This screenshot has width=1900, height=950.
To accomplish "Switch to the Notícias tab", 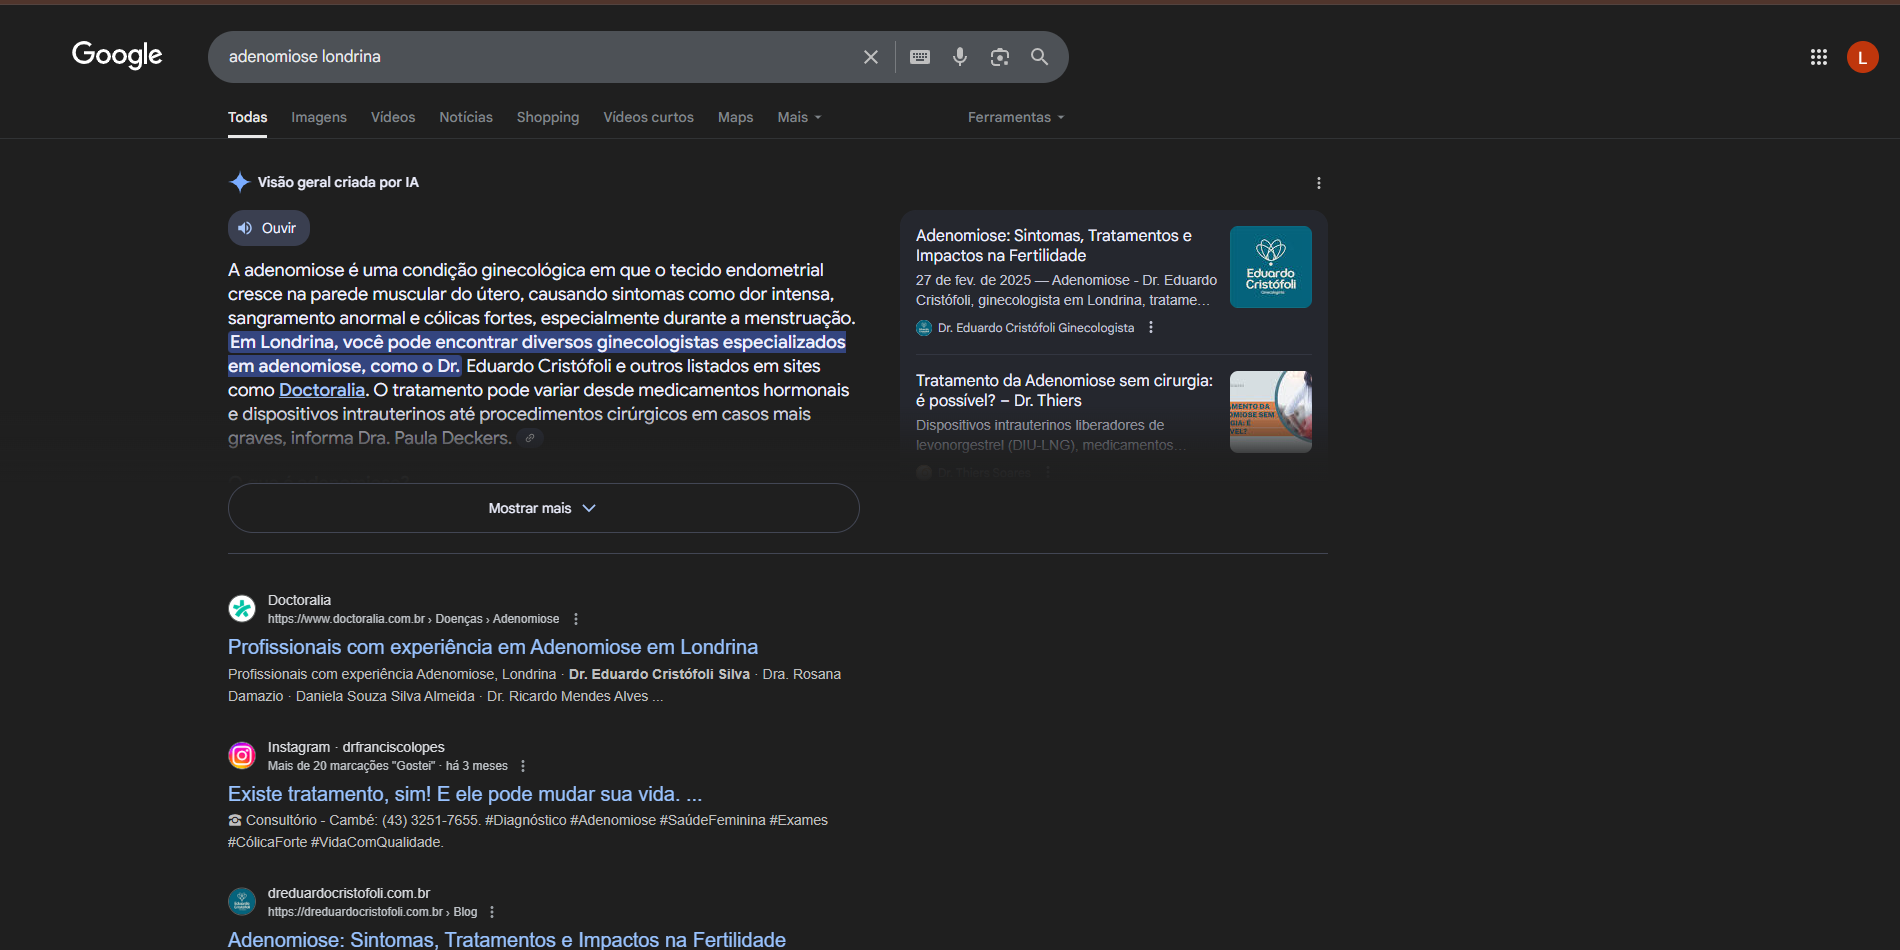I will tap(466, 117).
